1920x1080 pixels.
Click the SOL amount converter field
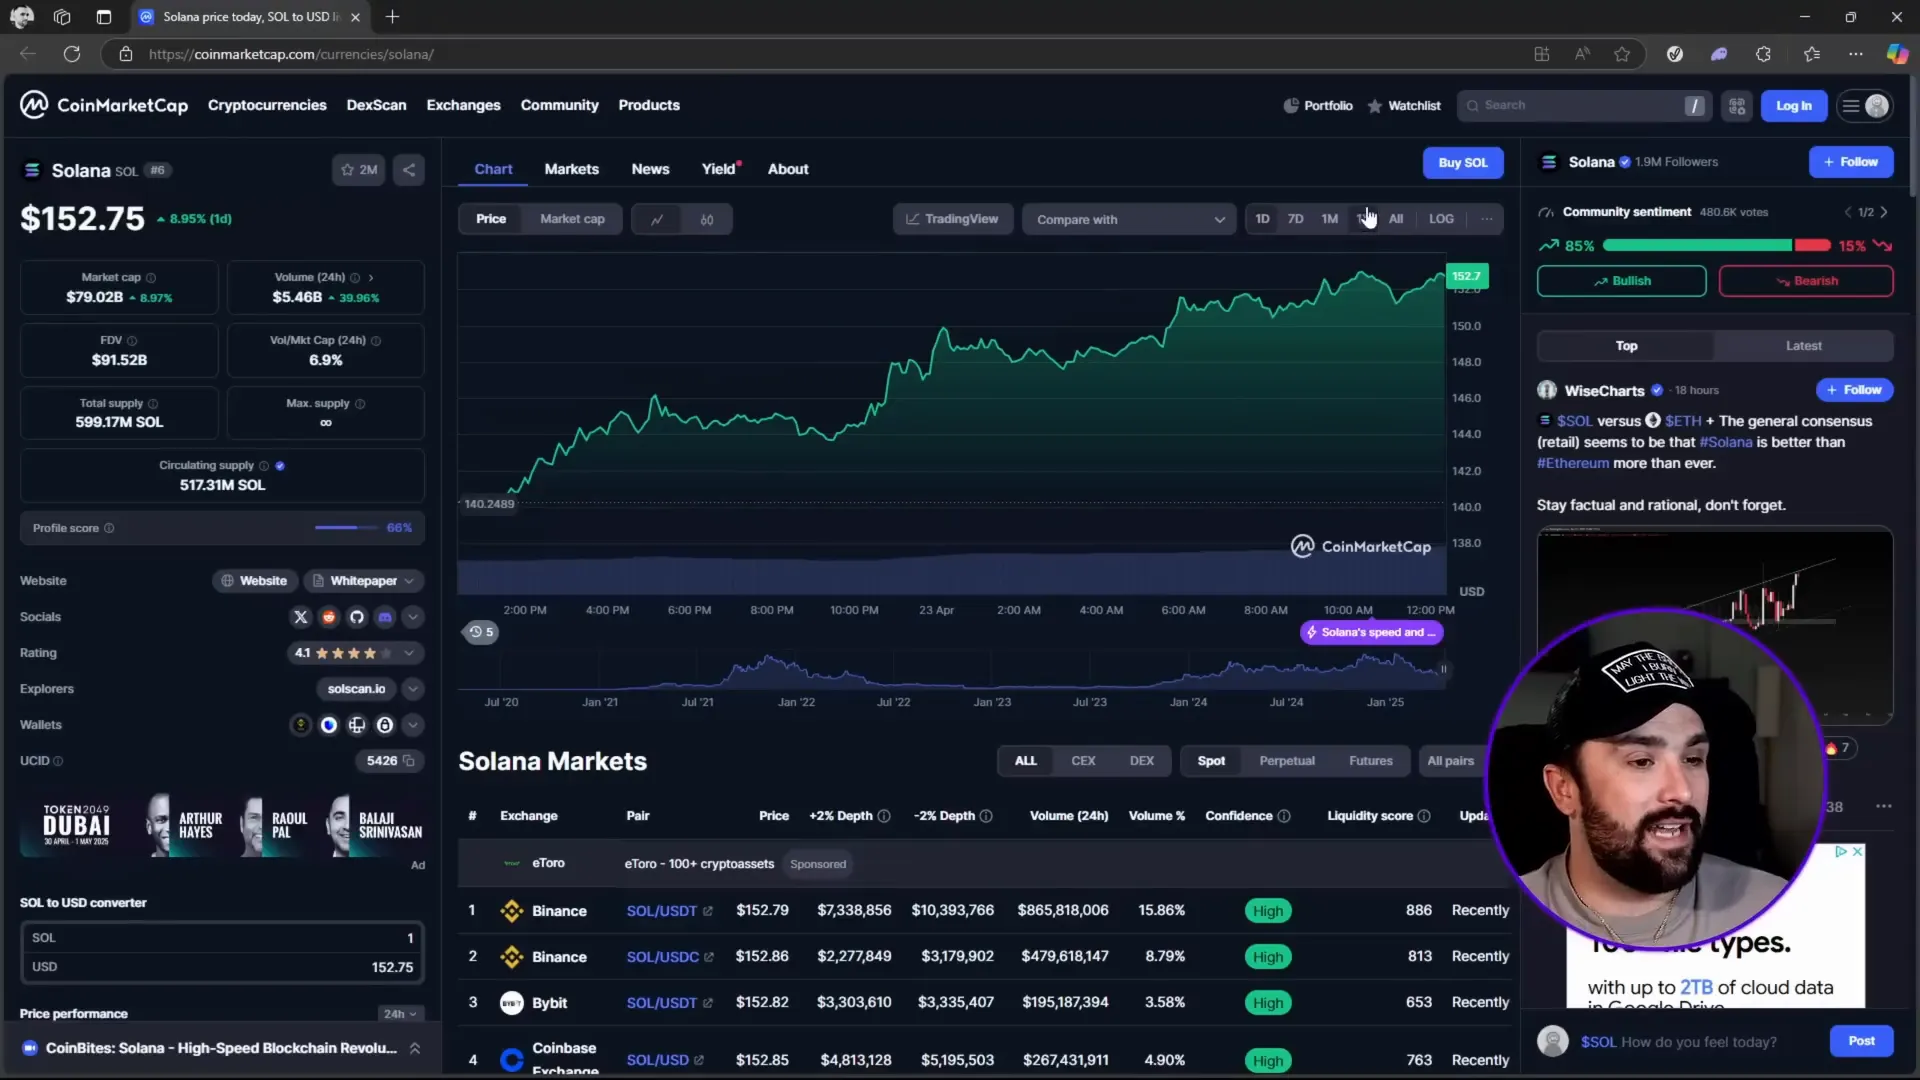click(x=222, y=938)
